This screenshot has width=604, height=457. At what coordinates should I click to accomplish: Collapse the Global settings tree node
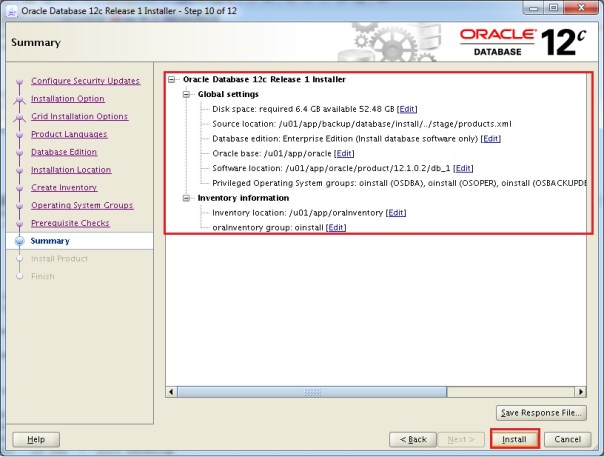click(187, 94)
